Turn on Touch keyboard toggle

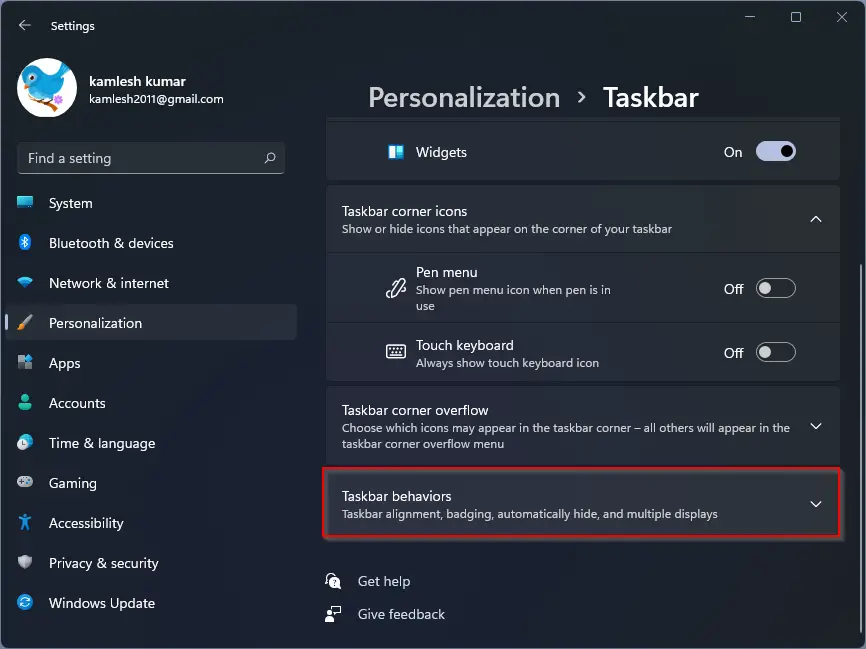click(775, 352)
